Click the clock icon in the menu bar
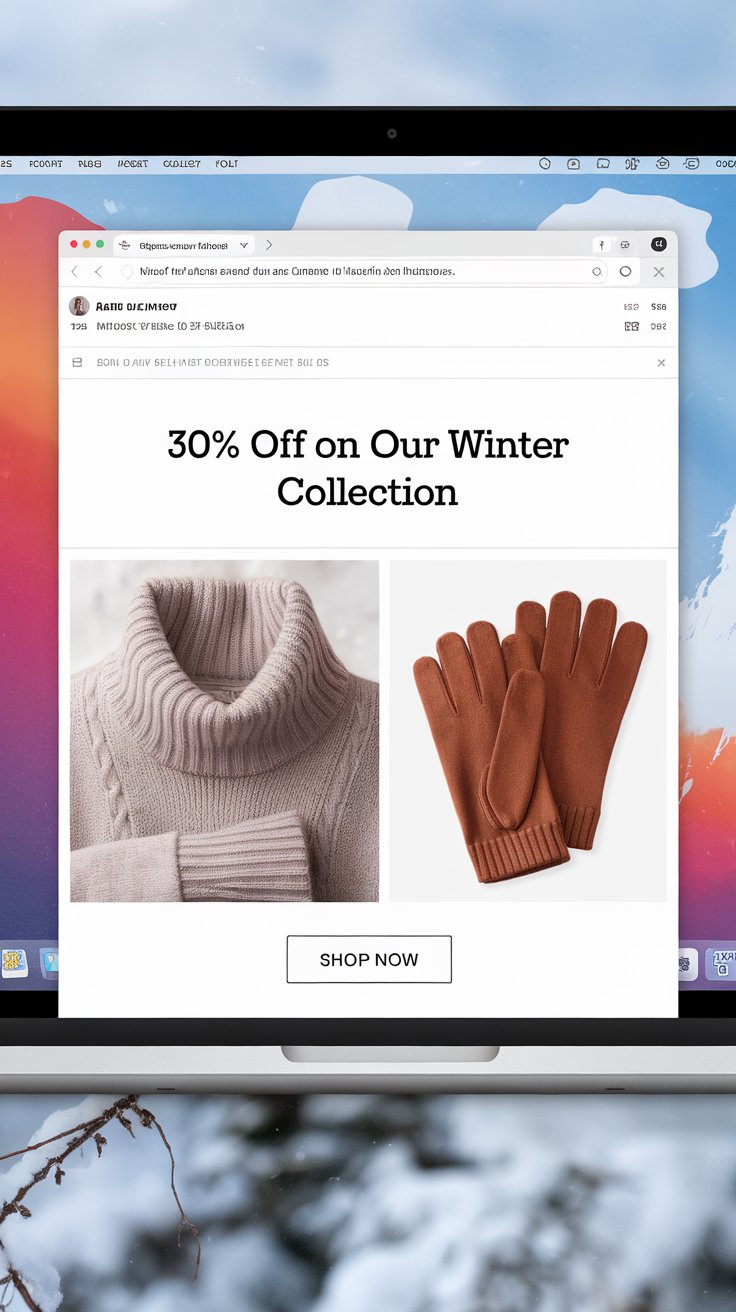The width and height of the screenshot is (736, 1312). tap(545, 163)
